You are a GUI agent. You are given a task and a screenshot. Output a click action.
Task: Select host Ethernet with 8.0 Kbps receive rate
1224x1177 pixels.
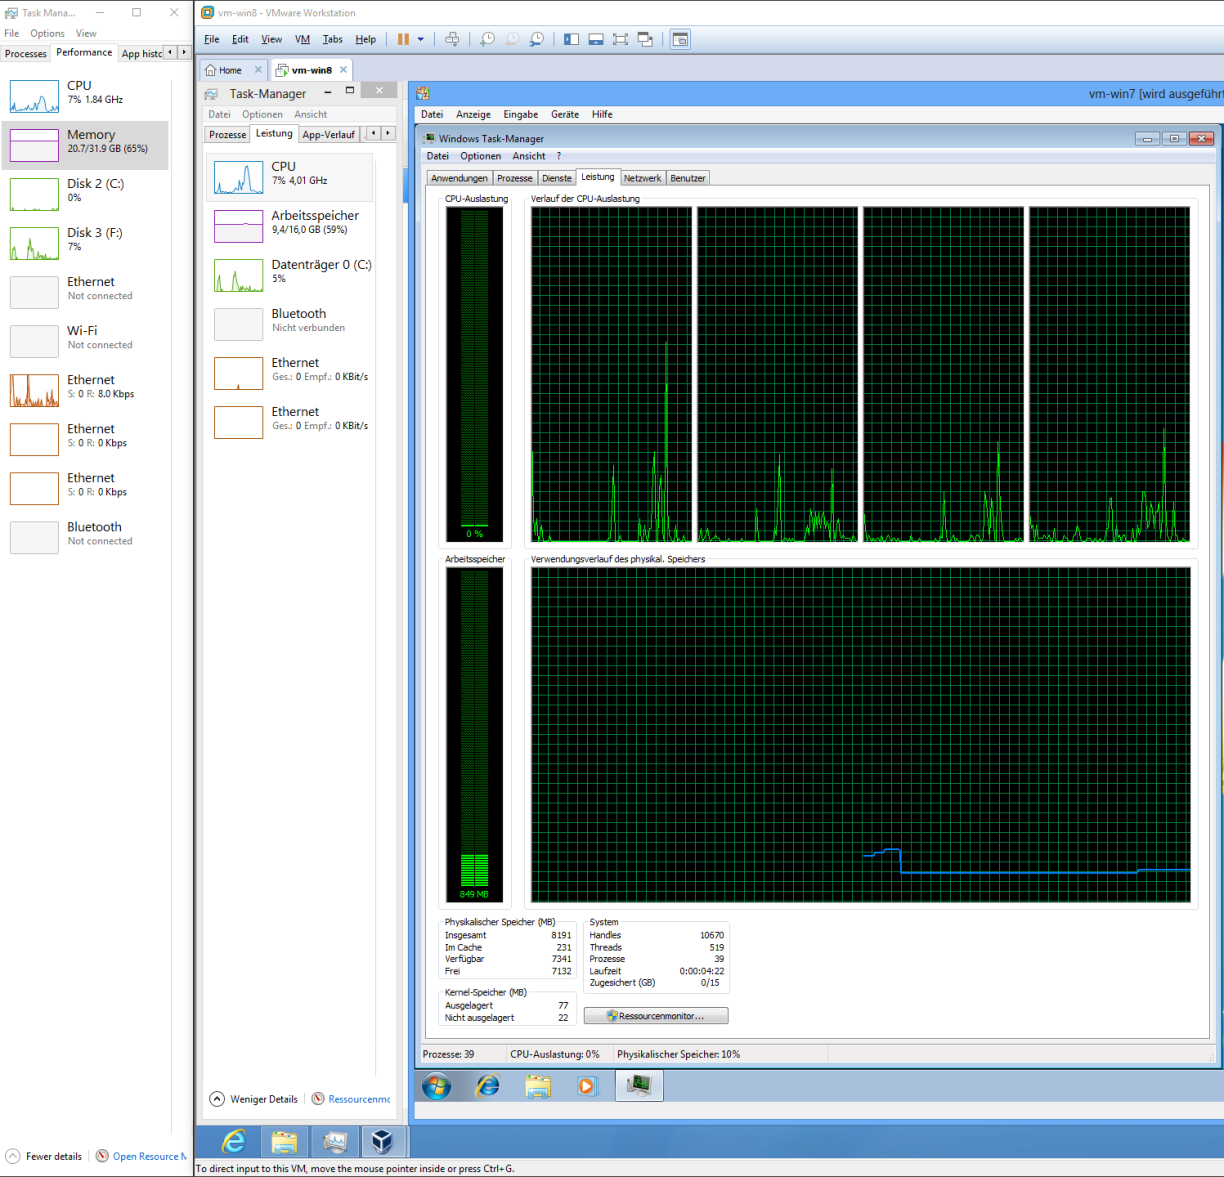tap(86, 390)
